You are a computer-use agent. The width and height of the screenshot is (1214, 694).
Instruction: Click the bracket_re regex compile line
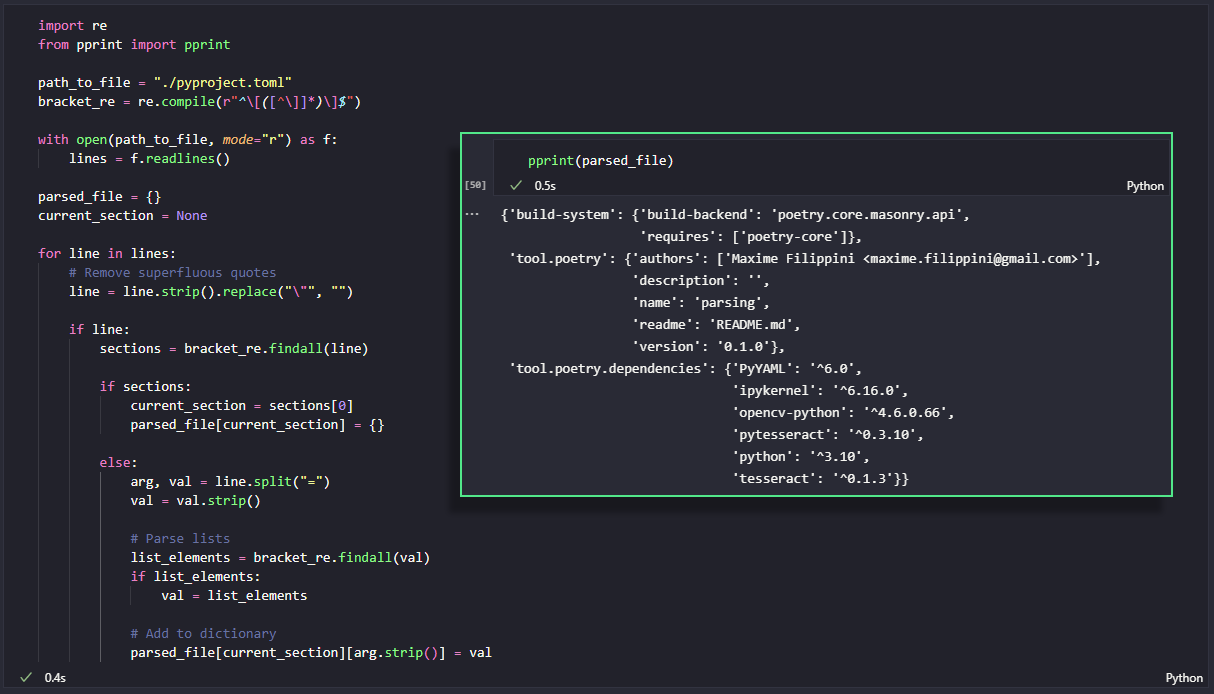pyautogui.click(x=198, y=101)
